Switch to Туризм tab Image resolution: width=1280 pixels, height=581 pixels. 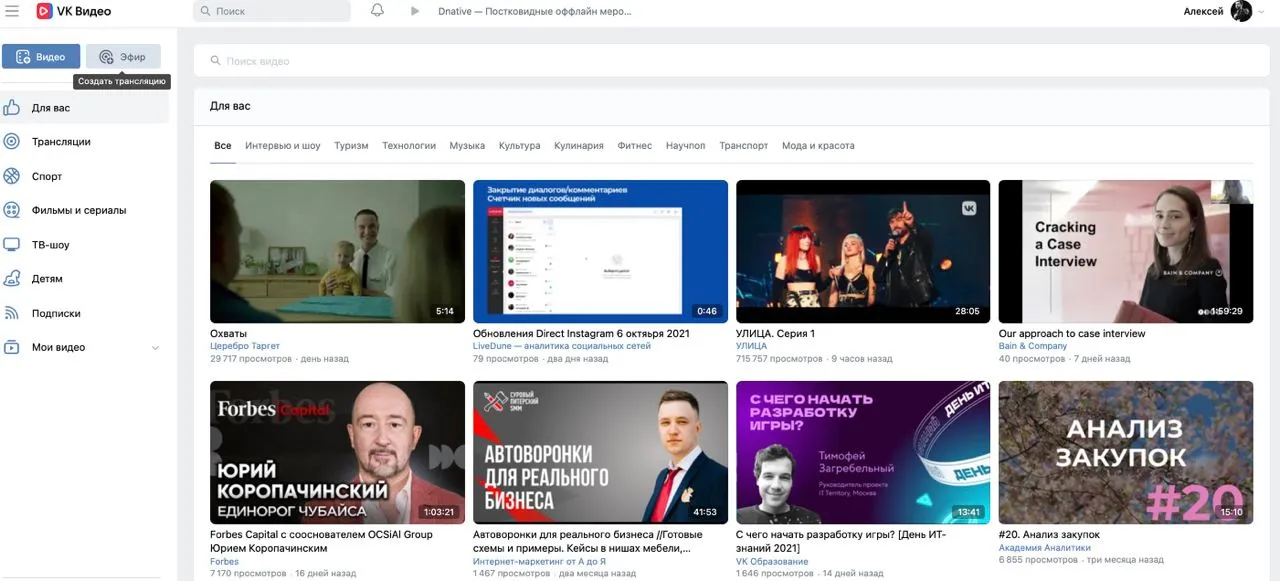pos(351,146)
